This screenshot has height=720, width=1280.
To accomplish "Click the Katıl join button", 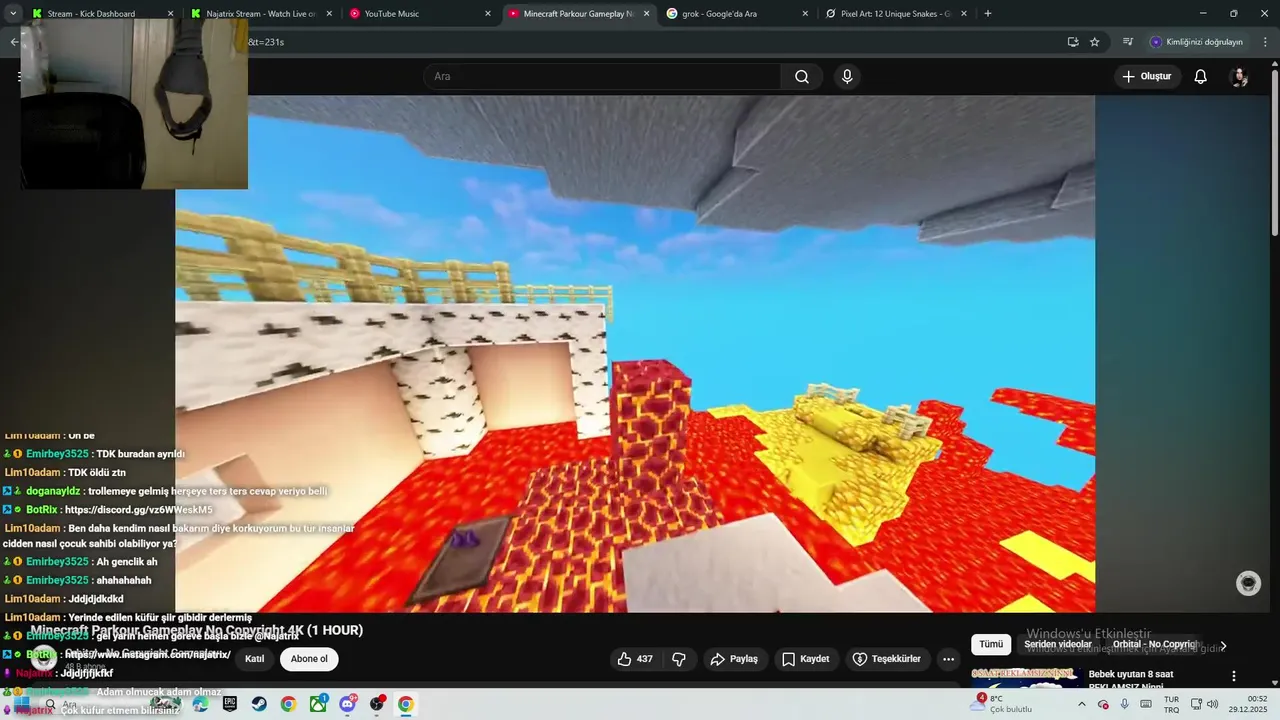I will point(255,659).
